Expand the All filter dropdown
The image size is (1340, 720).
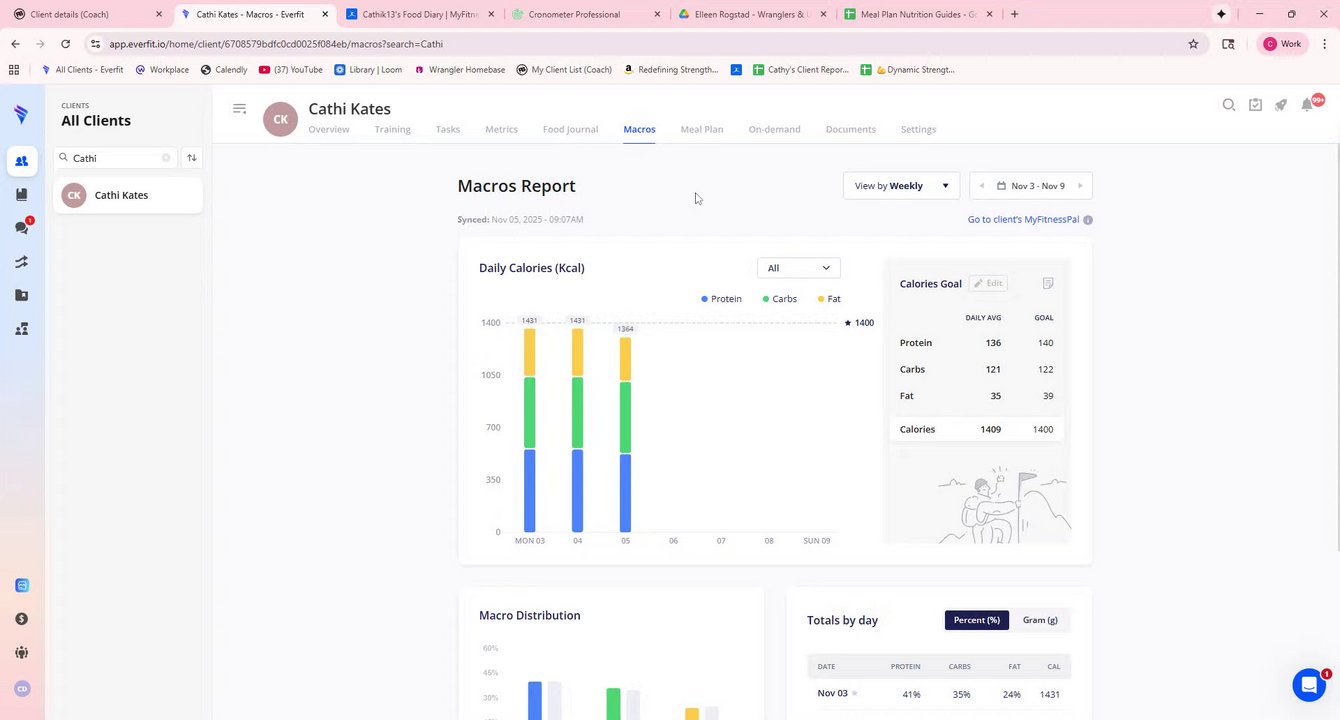click(x=799, y=268)
